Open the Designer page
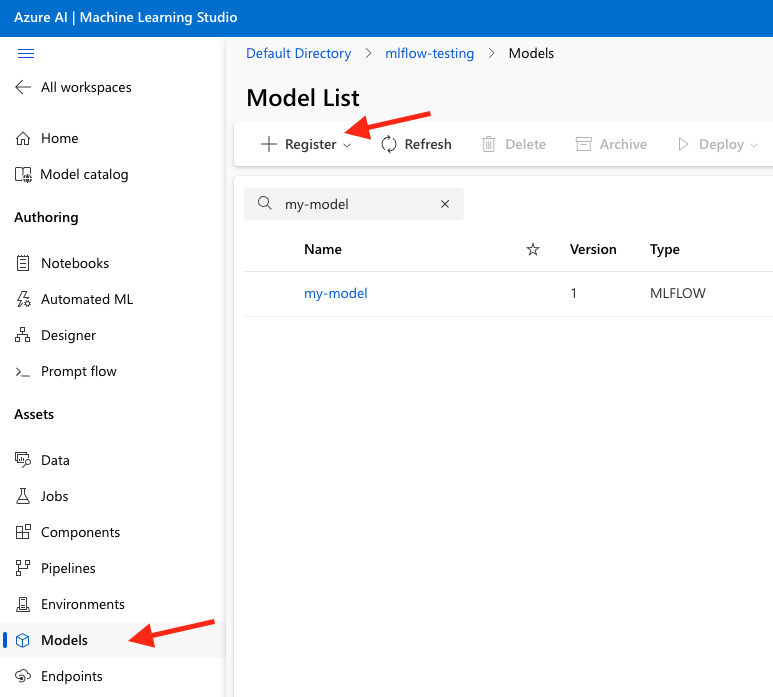The image size is (773, 697). pos(69,335)
